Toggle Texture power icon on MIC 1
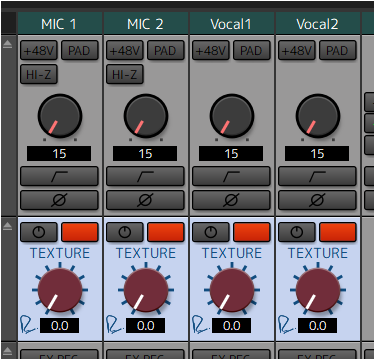This screenshot has height=360, width=375. click(x=39, y=232)
